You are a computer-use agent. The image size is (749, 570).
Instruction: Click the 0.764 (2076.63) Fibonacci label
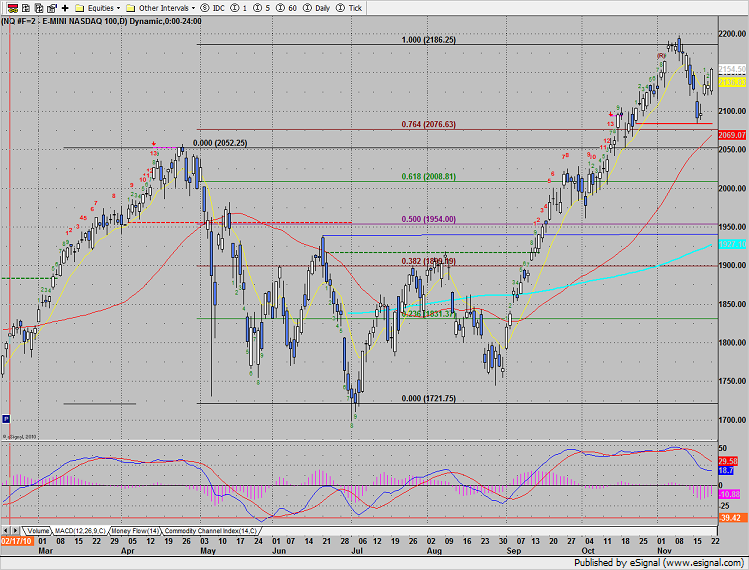point(428,124)
